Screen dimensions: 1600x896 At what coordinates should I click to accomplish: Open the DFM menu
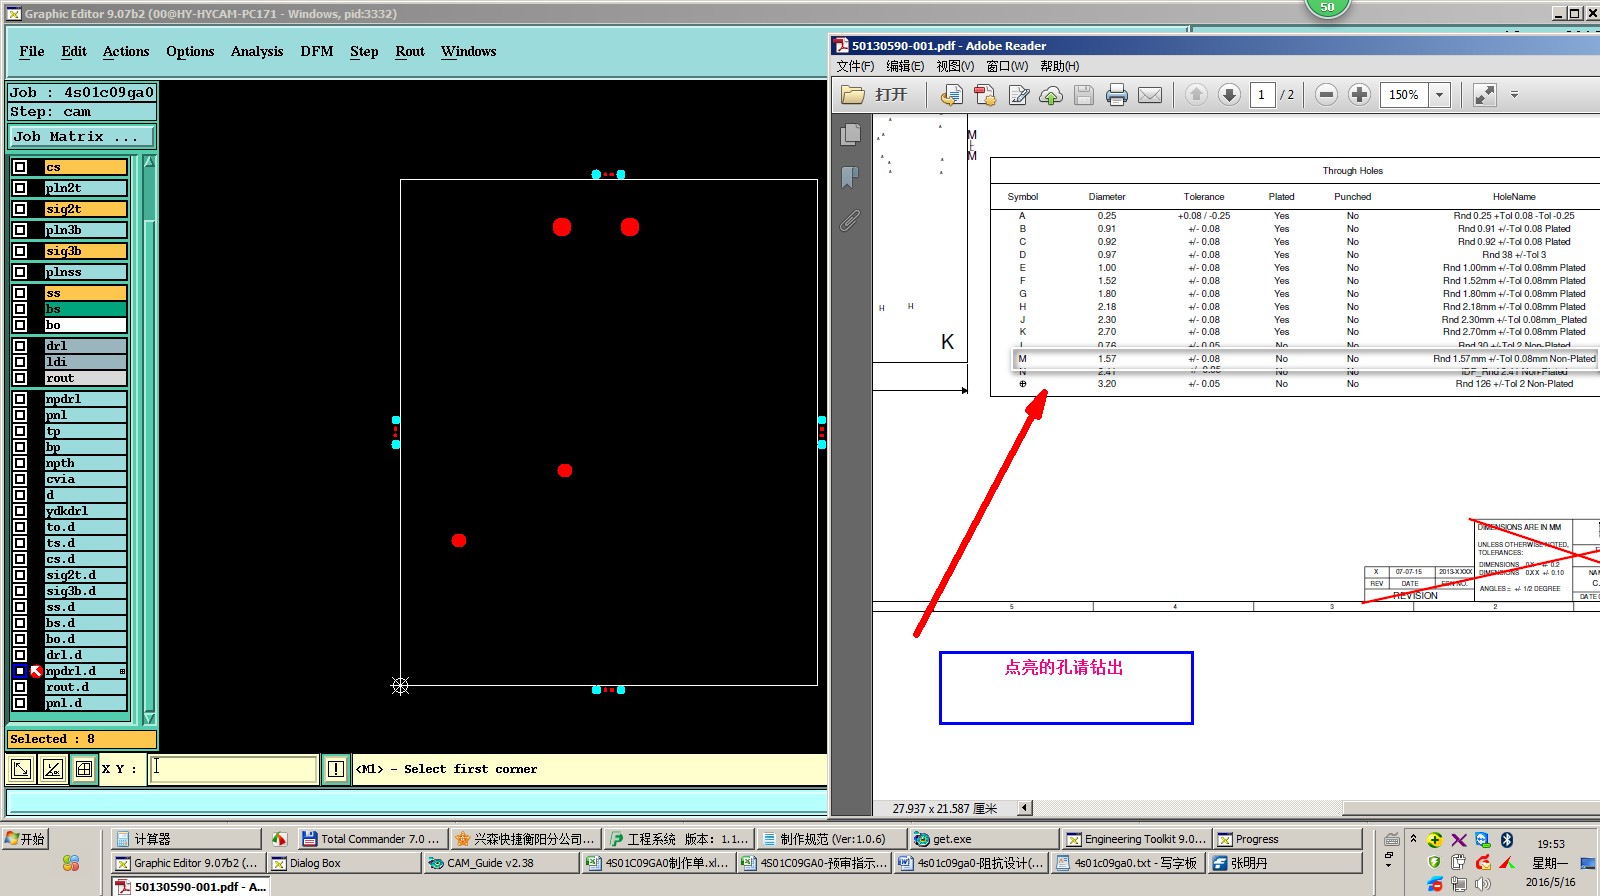click(x=317, y=51)
